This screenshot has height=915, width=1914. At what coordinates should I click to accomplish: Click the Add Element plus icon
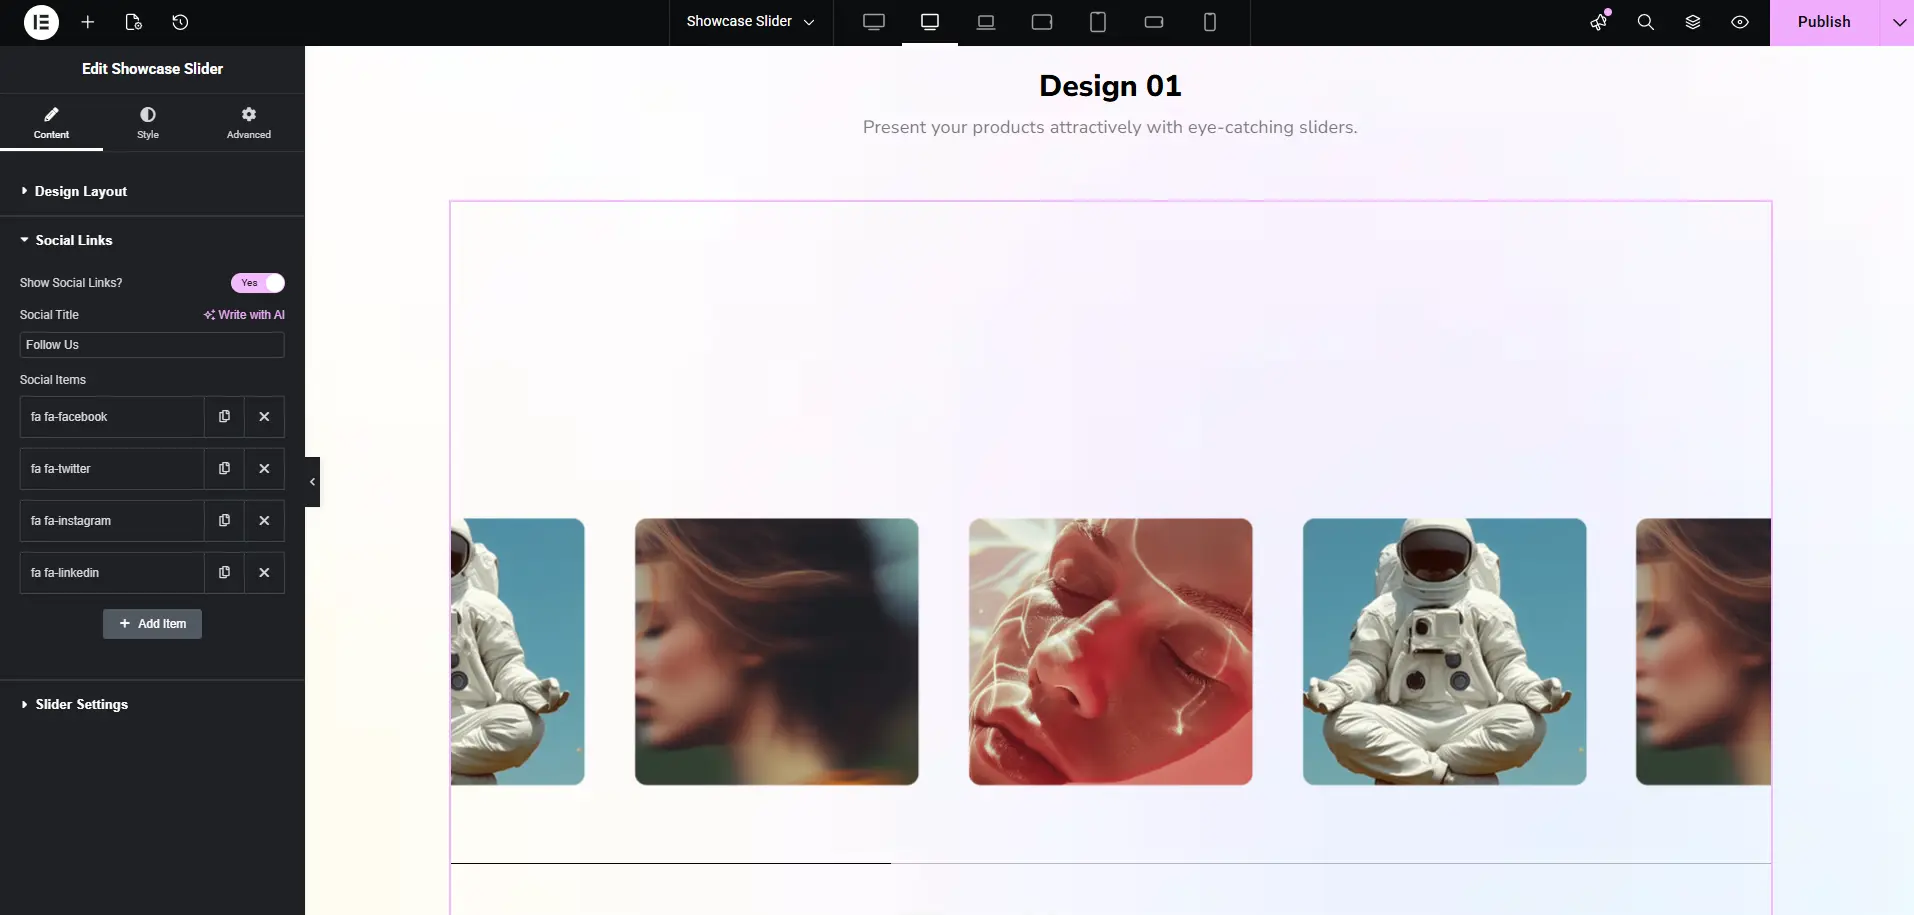pyautogui.click(x=88, y=22)
